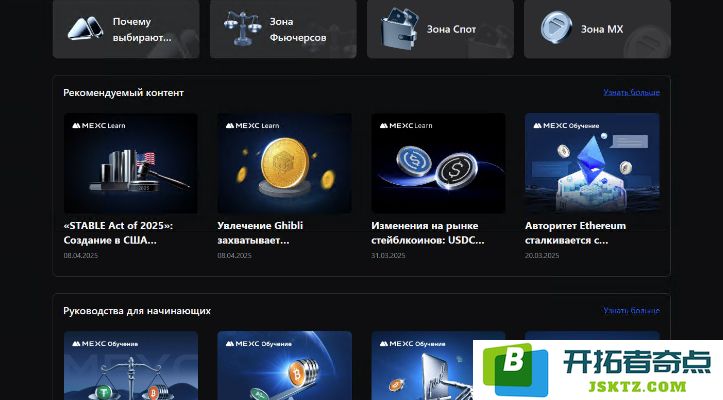The width and height of the screenshot is (723, 400).
Task: Click the date 20.03.2025 under the Ethereum article
Action: pos(542,255)
